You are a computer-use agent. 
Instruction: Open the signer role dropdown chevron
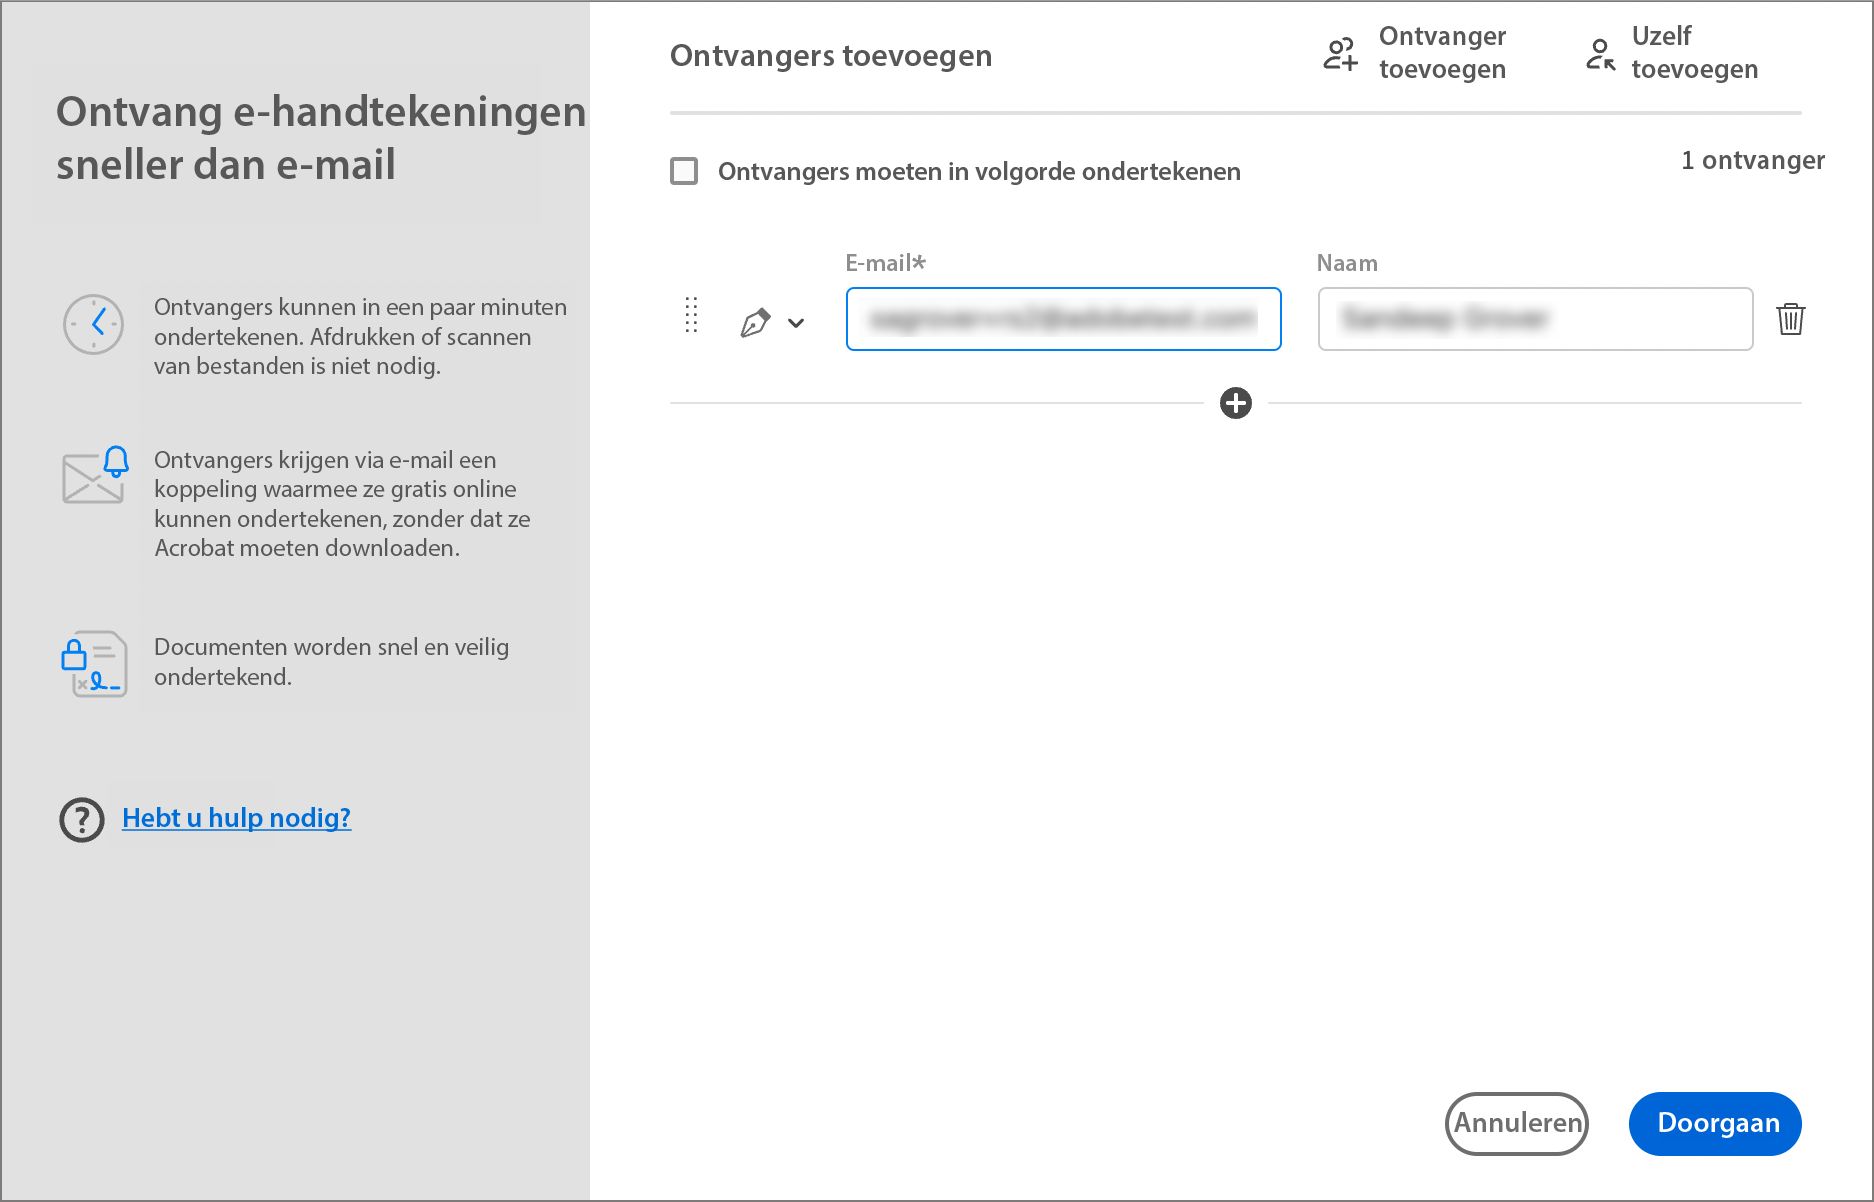pyautogui.click(x=797, y=322)
